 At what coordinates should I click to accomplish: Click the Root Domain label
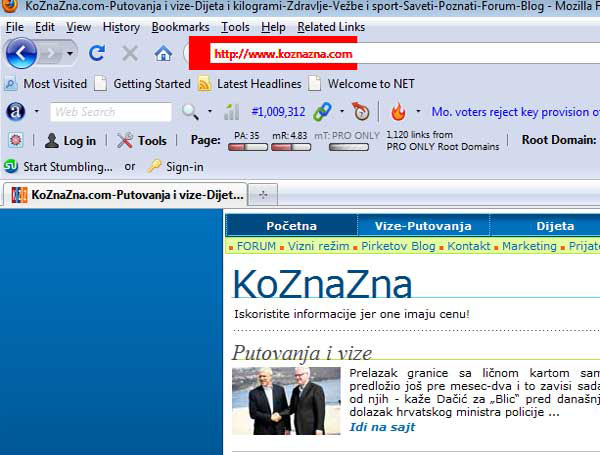coord(559,140)
